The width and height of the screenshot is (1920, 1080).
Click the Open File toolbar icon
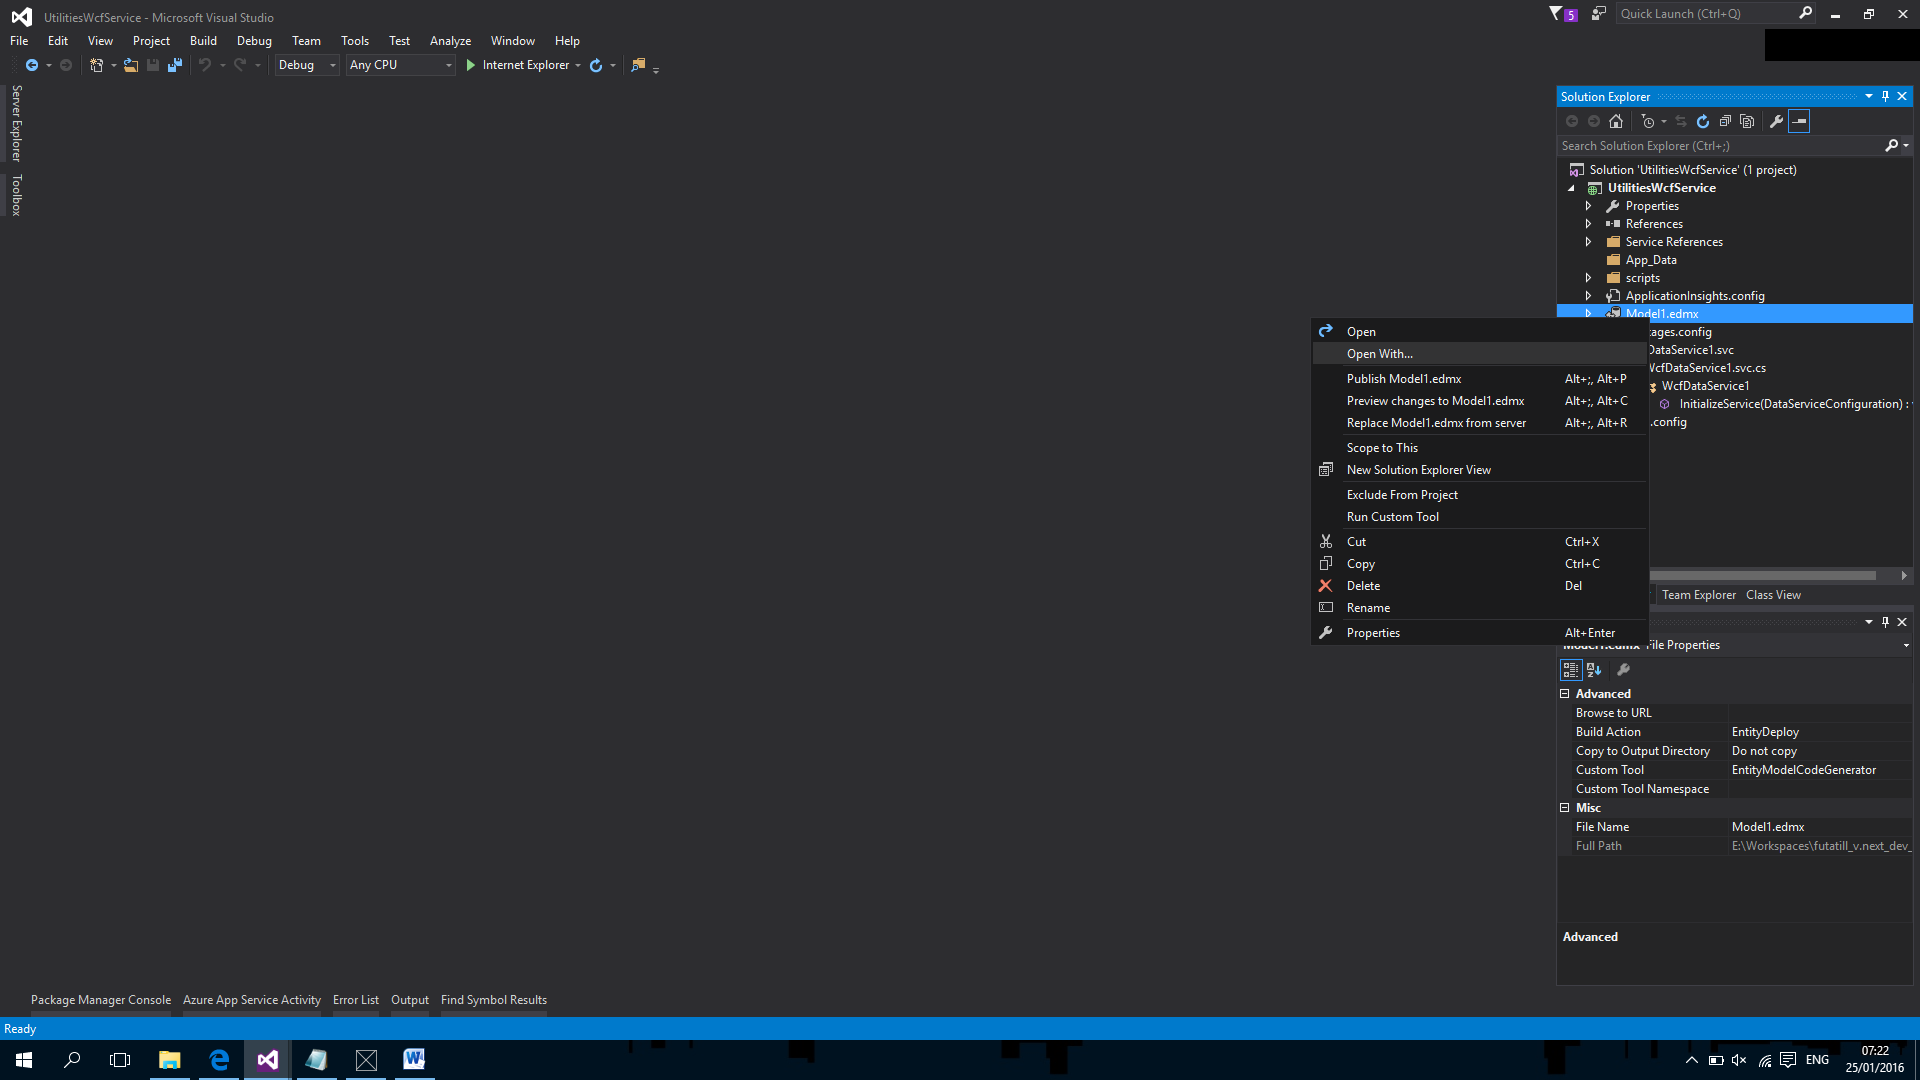coord(131,65)
